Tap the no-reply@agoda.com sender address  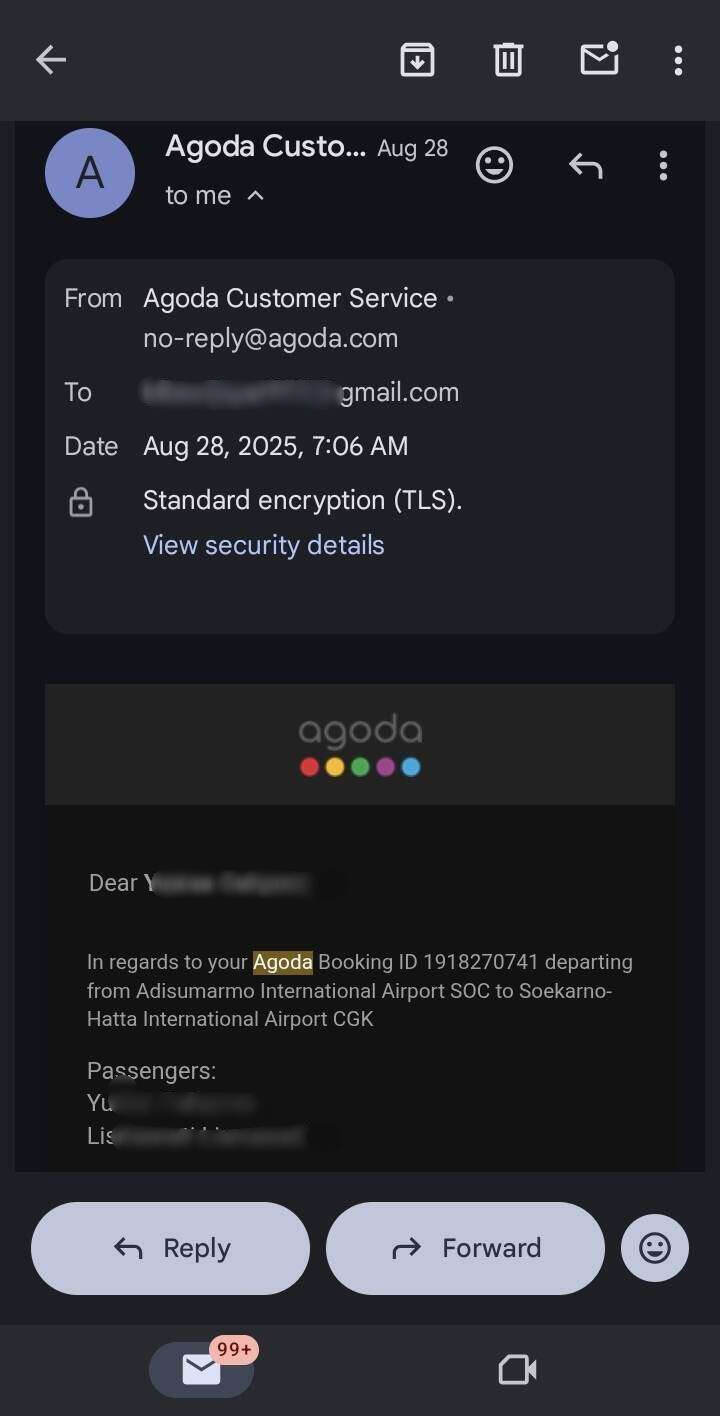(x=271, y=339)
